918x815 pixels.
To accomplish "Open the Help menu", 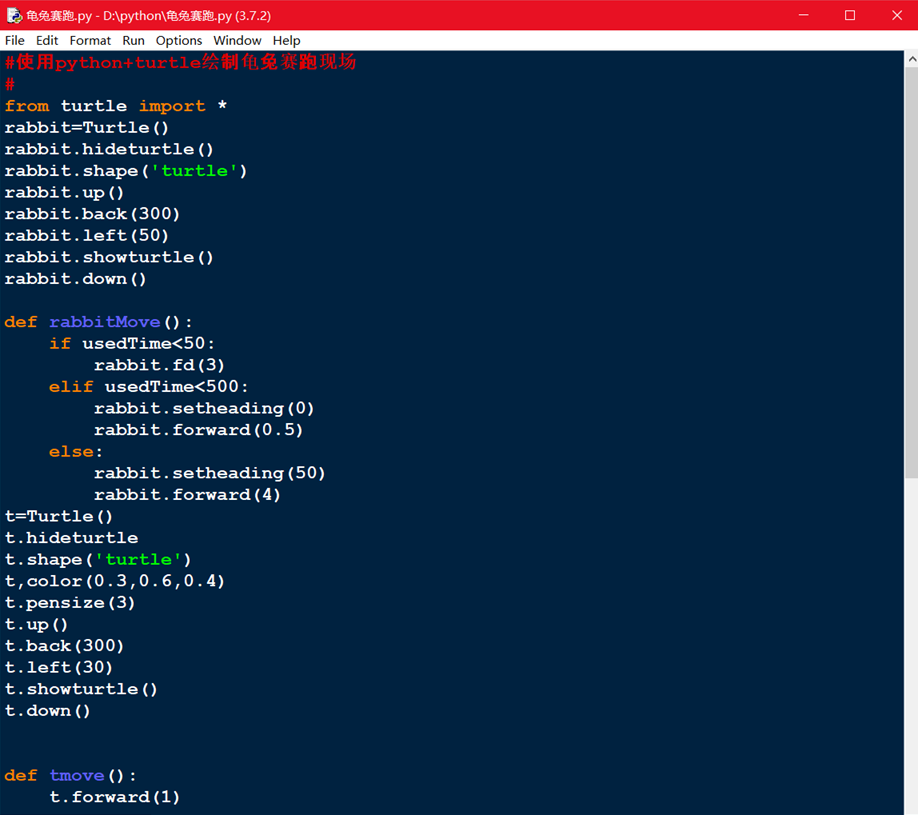I will pyautogui.click(x=286, y=40).
